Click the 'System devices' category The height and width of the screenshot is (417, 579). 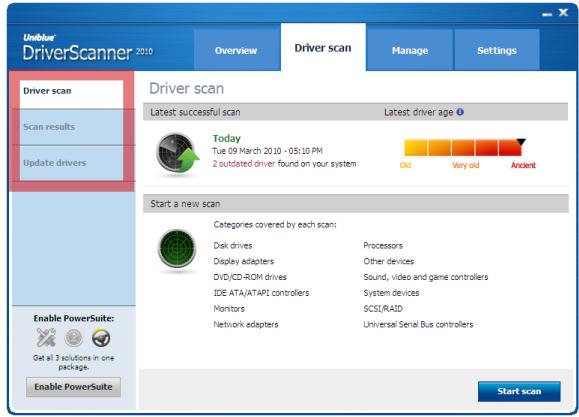(391, 293)
